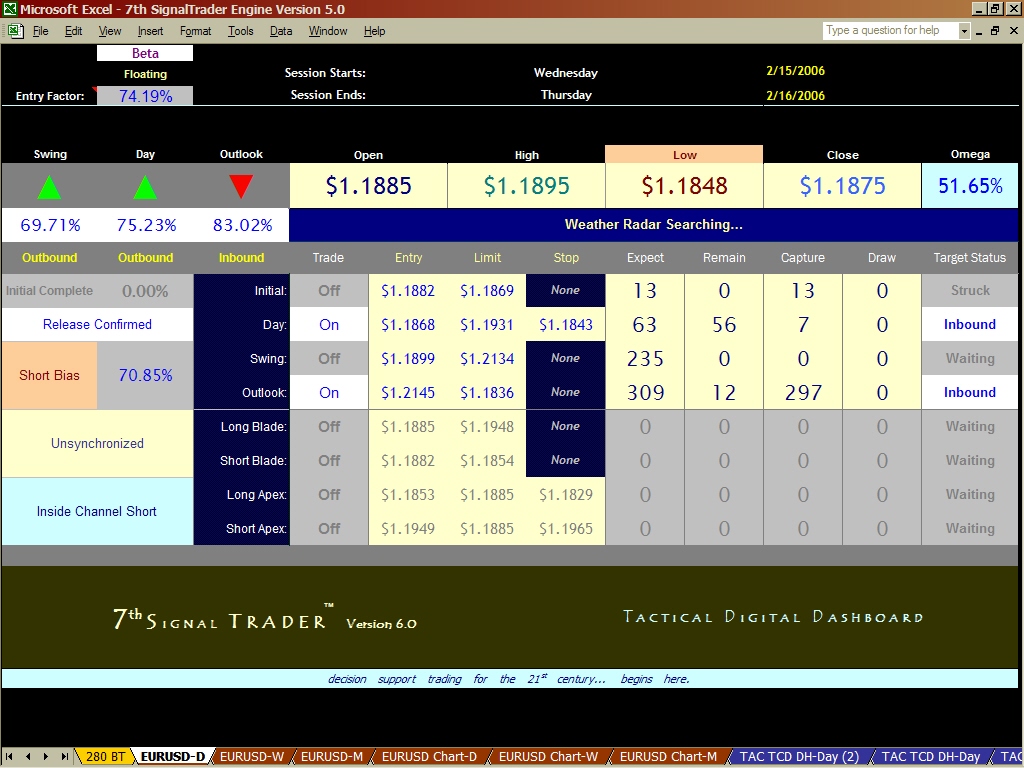Select the Struck target status cell
1024x768 pixels.
970,291
